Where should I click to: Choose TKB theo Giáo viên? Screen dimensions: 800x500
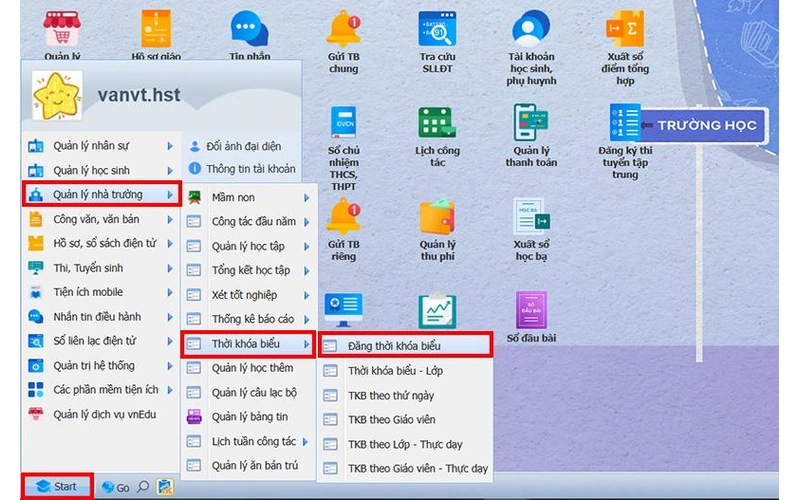click(x=406, y=419)
